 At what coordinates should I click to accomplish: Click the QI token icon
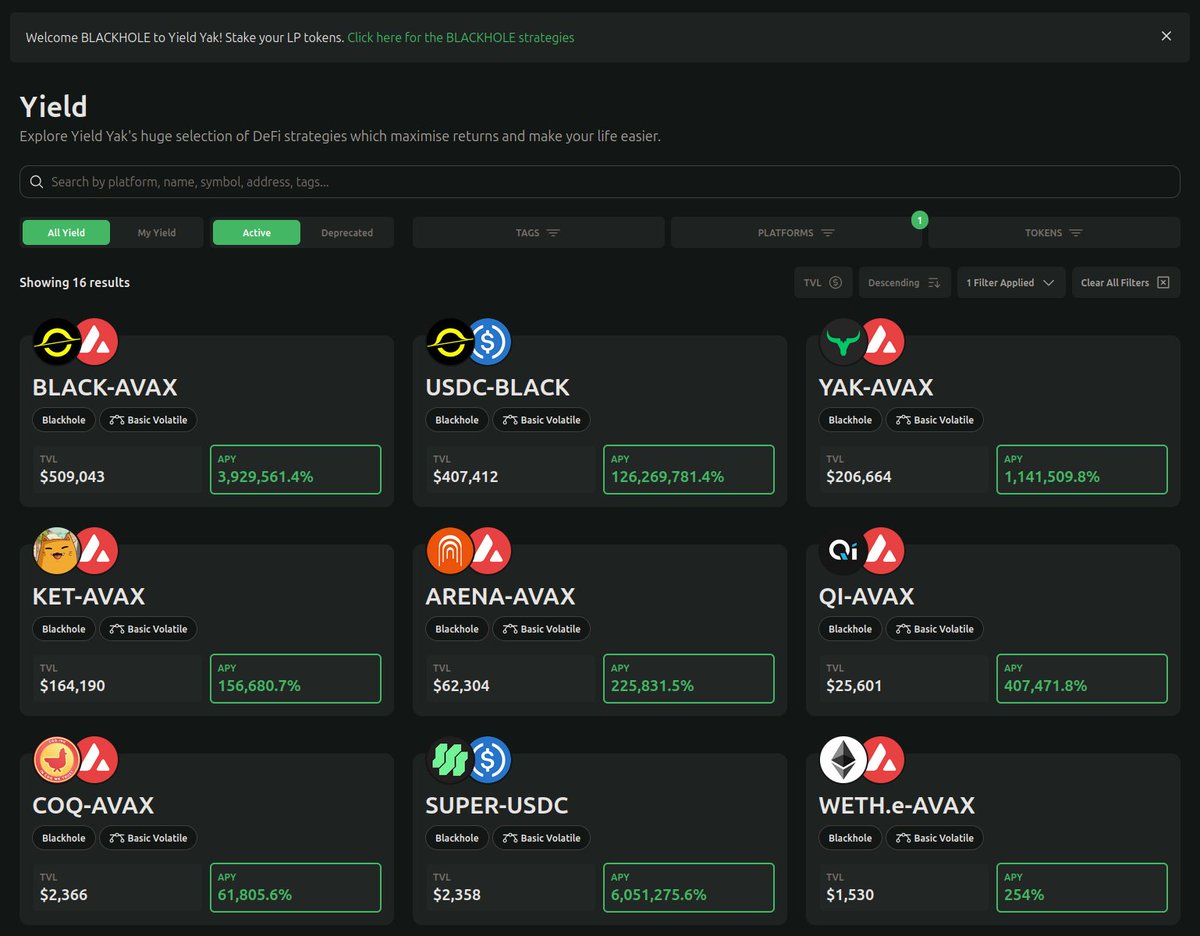(842, 551)
